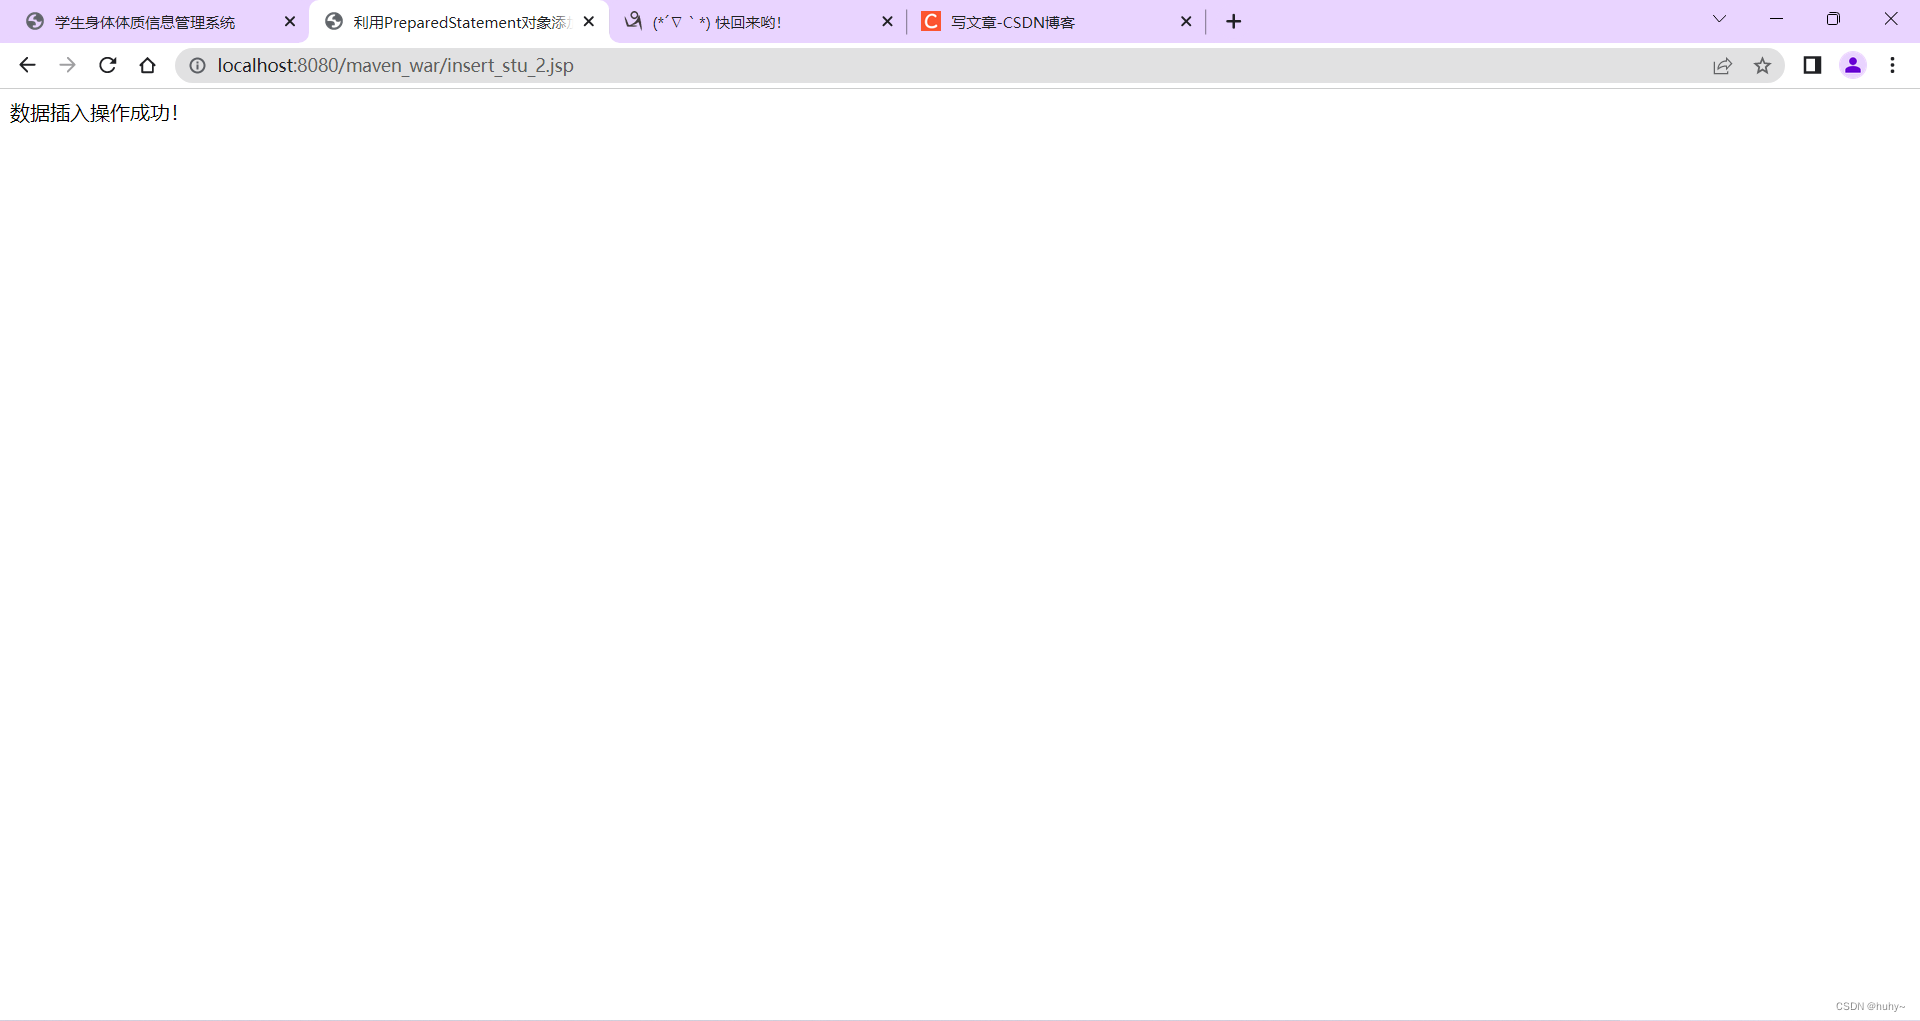Open the side panel

(1812, 65)
